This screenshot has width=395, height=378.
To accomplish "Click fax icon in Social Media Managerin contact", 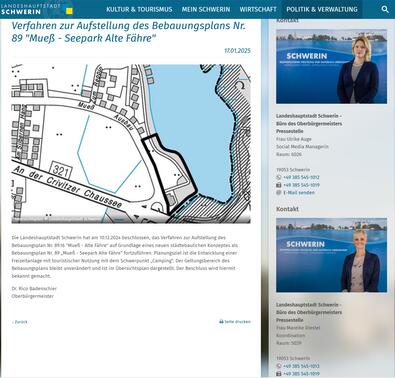I will (279, 185).
